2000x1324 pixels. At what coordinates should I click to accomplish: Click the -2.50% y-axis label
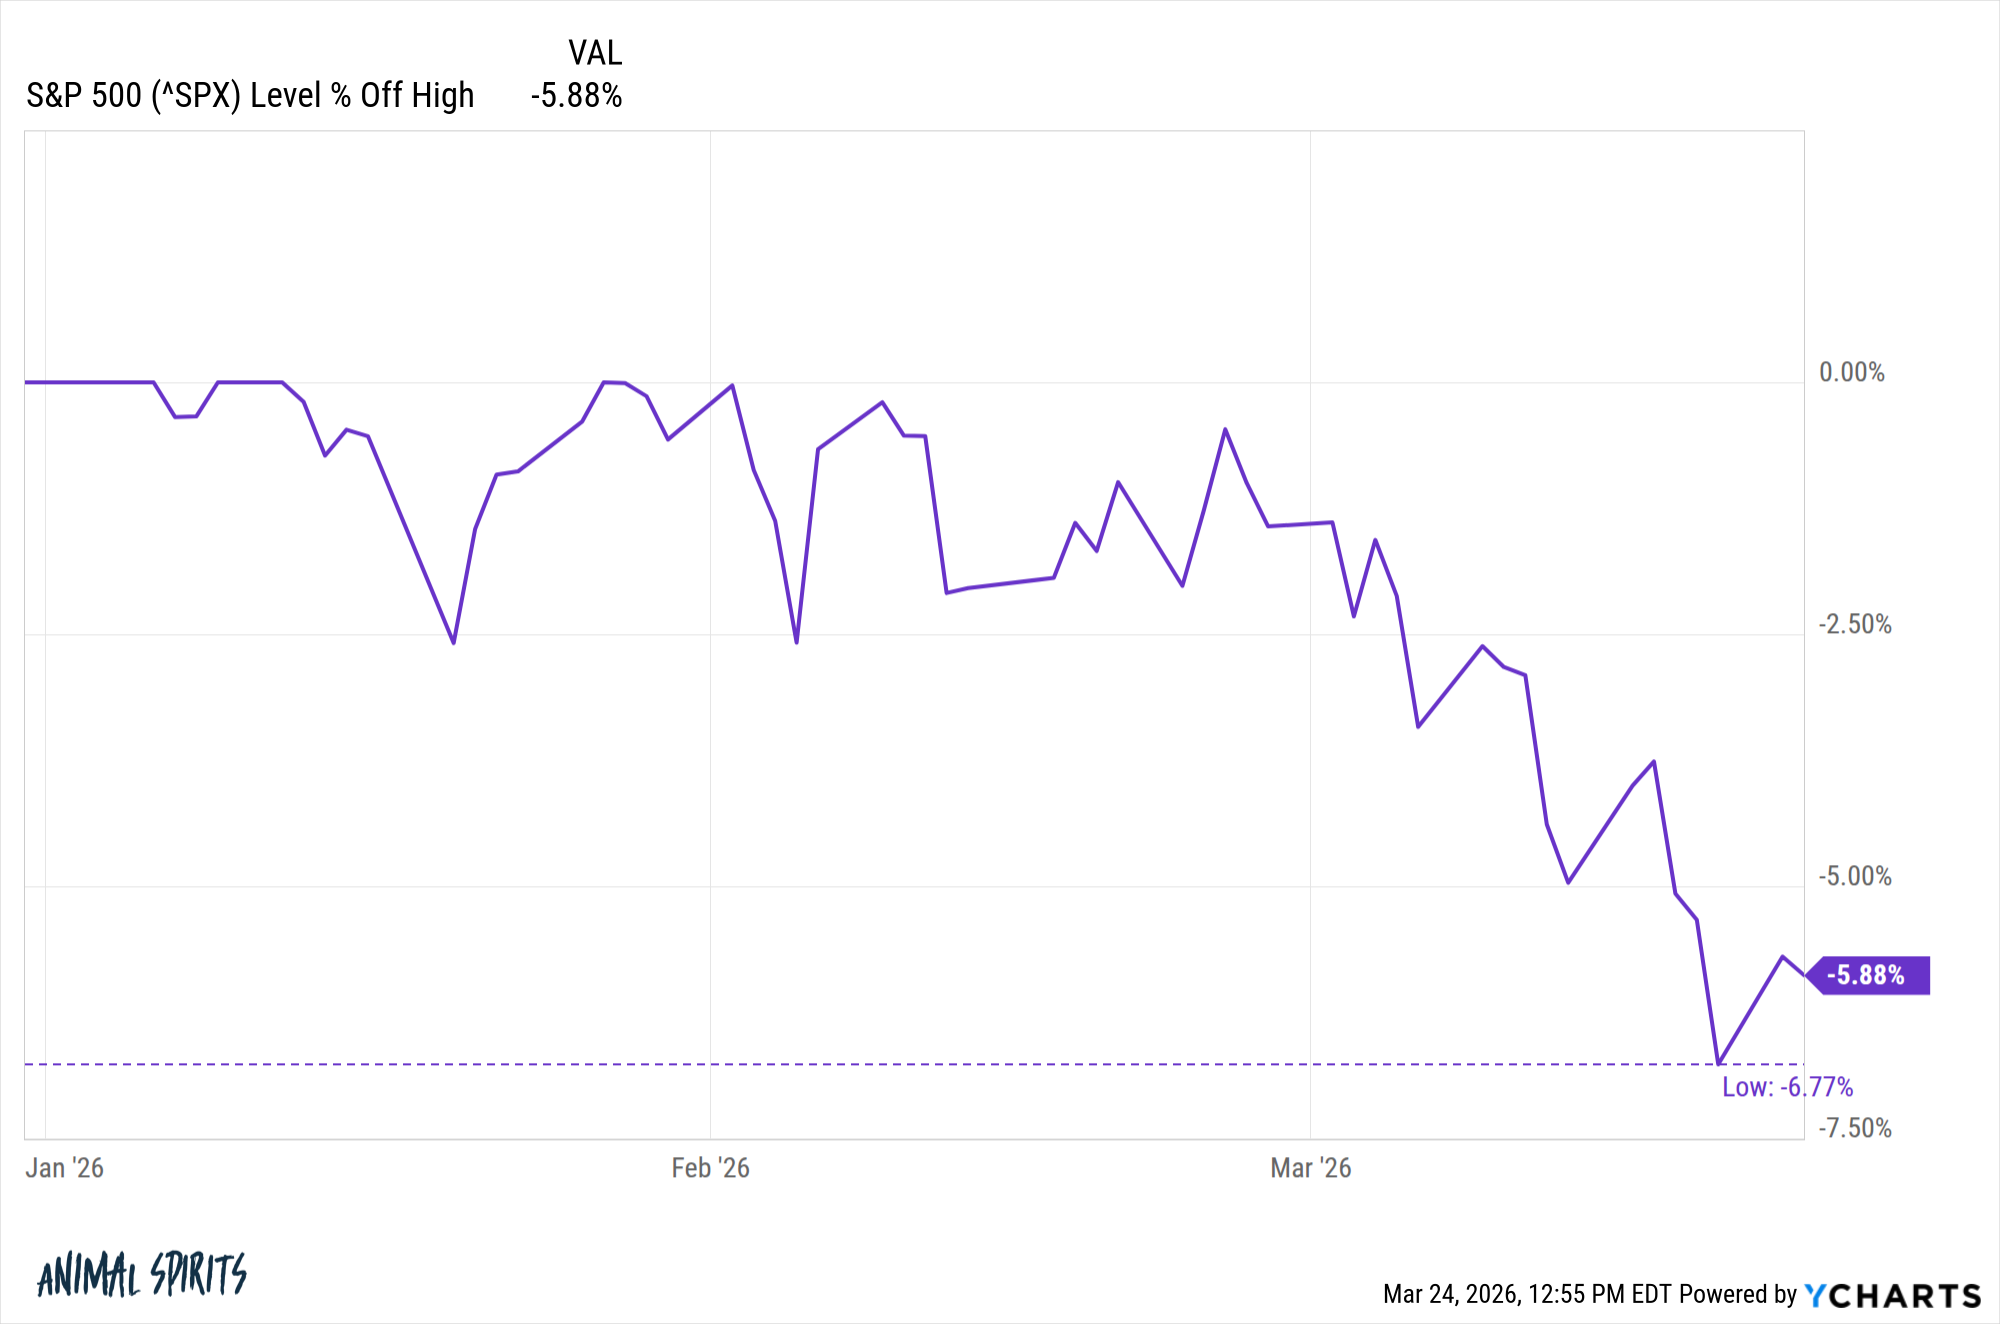point(1855,625)
